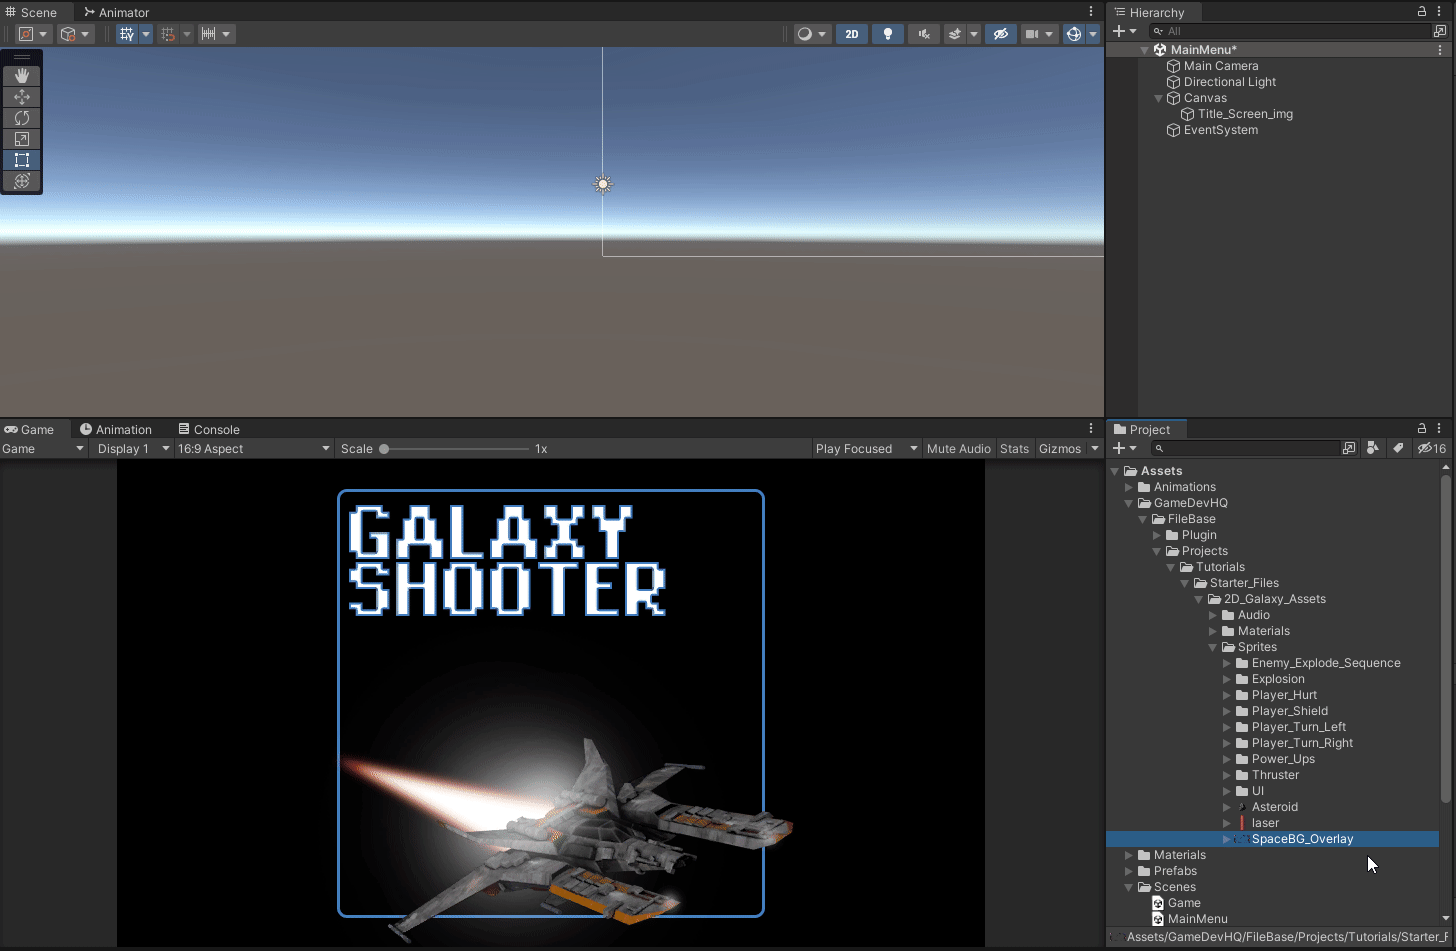The width and height of the screenshot is (1456, 951).
Task: Click the search by type icon in Project
Action: [1373, 448]
